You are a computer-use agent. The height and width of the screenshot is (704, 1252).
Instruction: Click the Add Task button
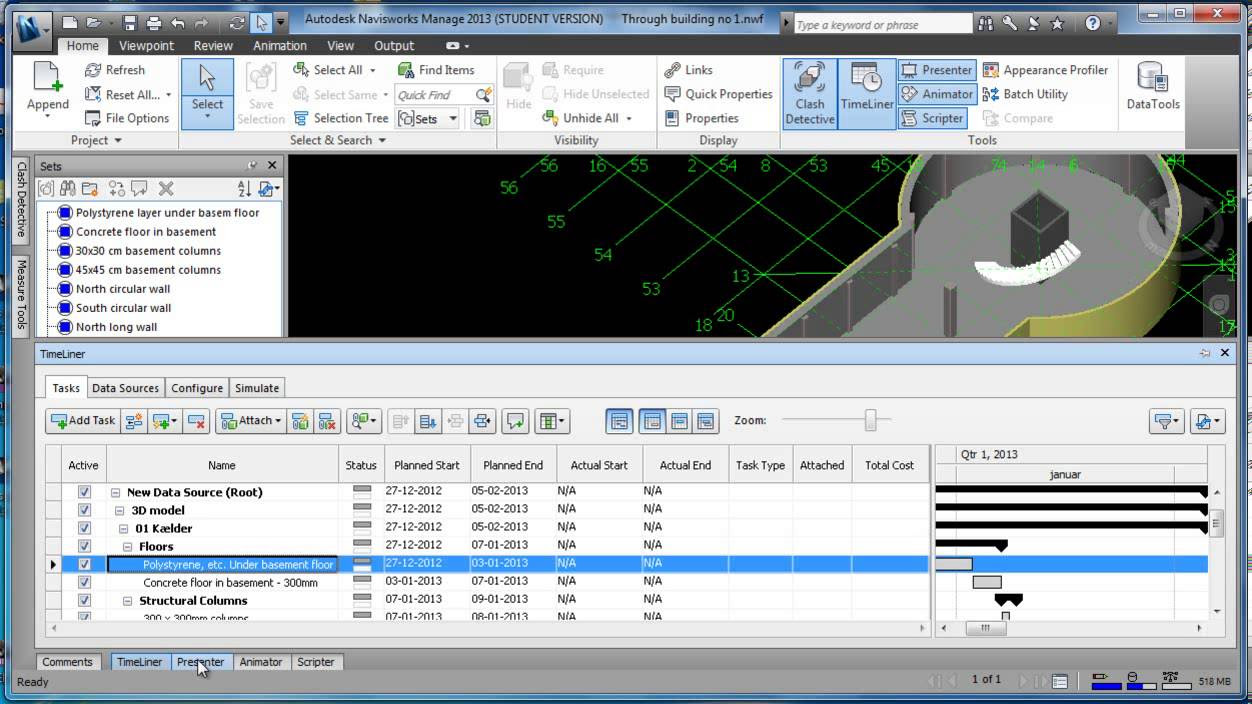[83, 421]
